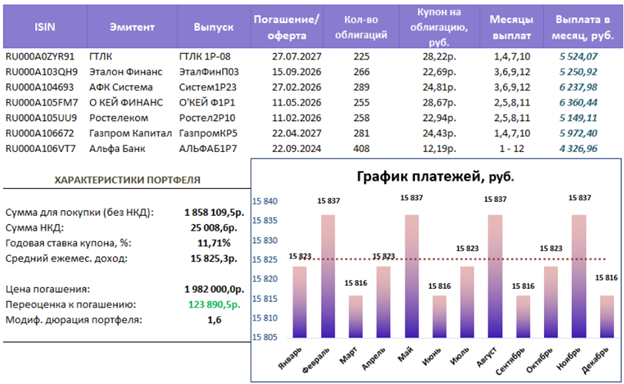Select maturity date 15.09.2026
This screenshot has width=624, height=384.
tap(296, 72)
